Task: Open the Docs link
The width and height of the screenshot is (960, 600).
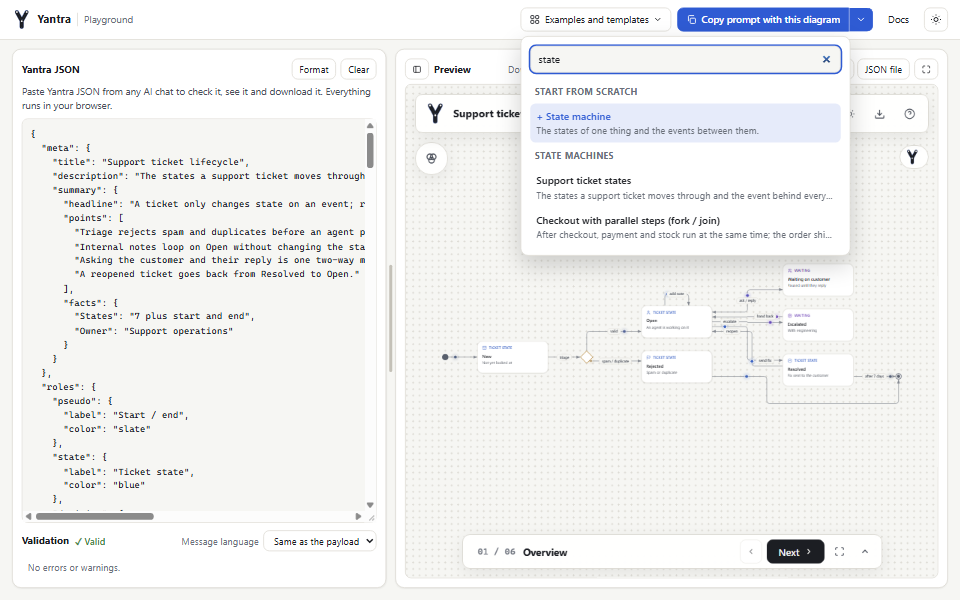Action: (x=898, y=20)
